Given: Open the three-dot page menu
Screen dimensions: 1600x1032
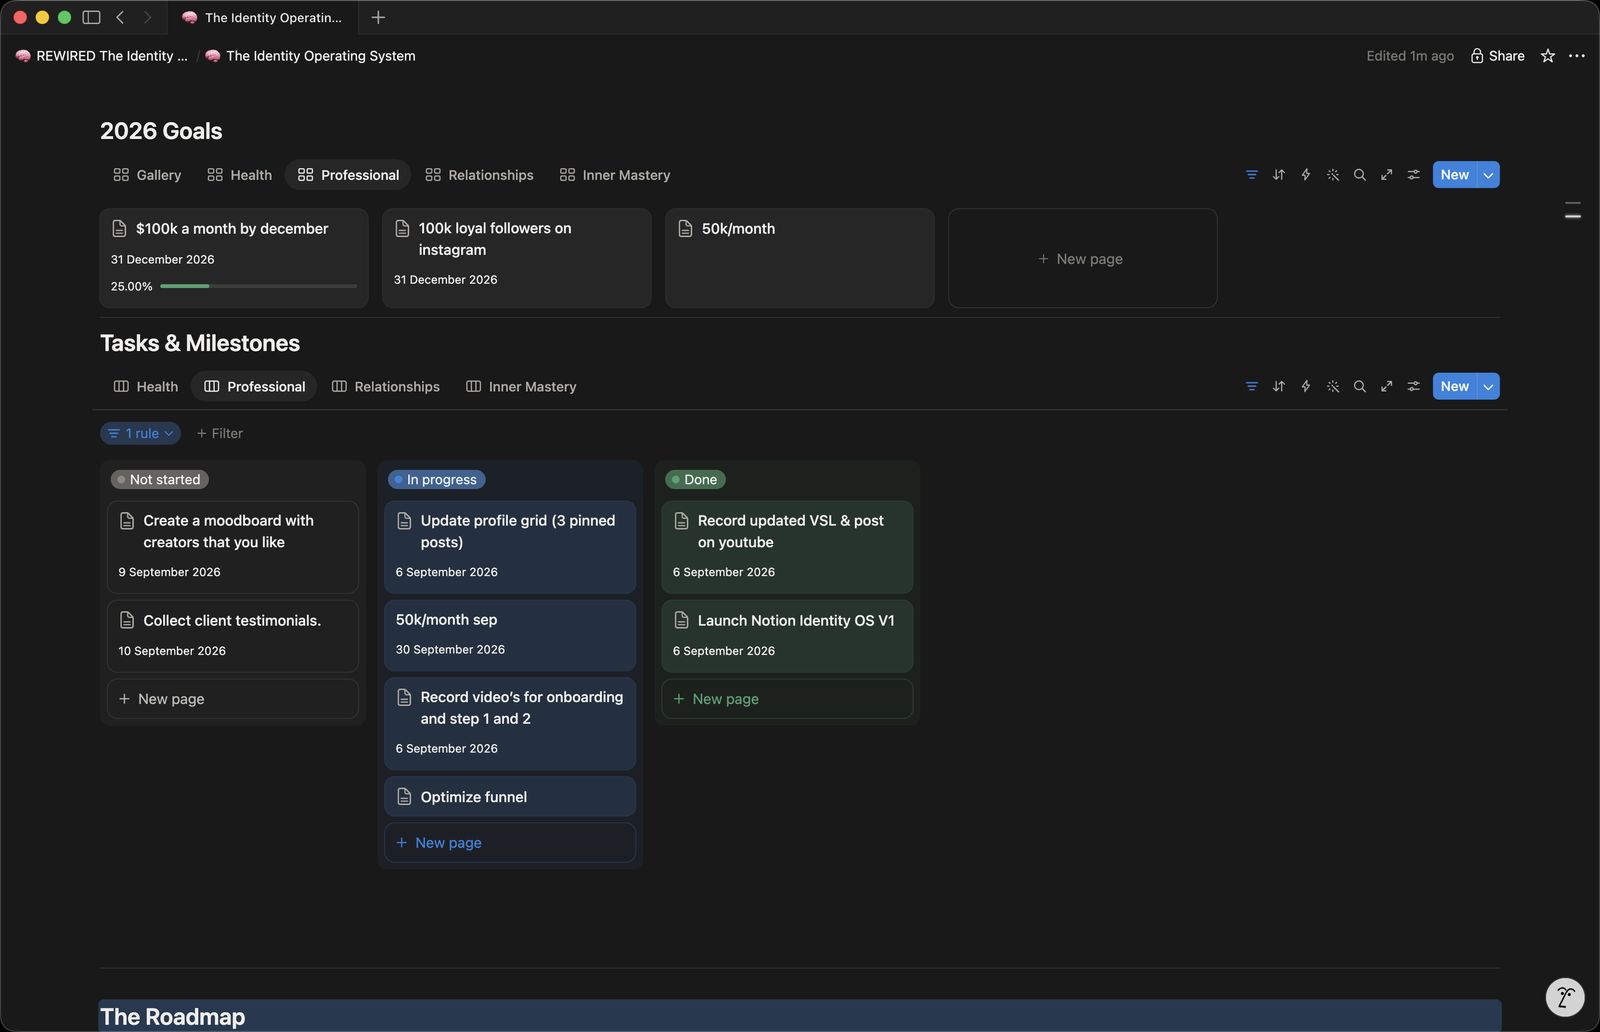Looking at the screenshot, I should pyautogui.click(x=1577, y=56).
